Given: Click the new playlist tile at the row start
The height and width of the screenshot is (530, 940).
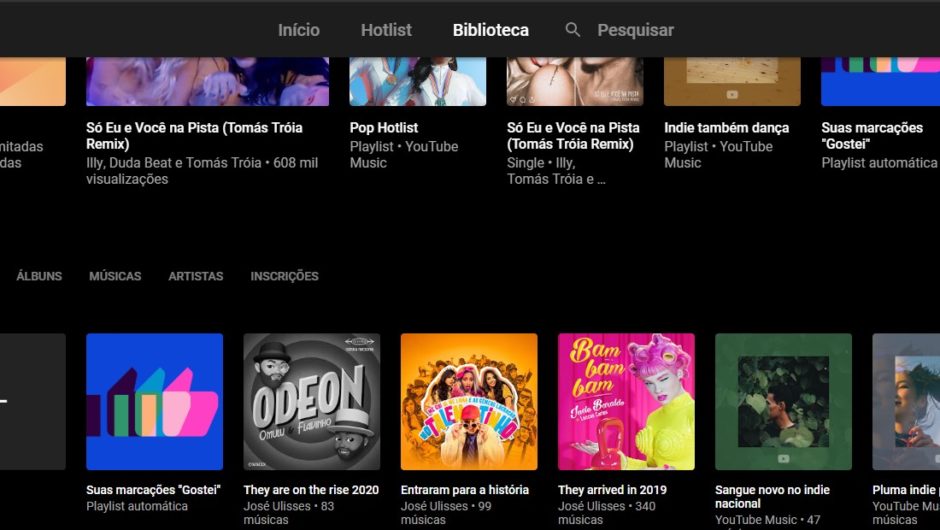Looking at the screenshot, I should pos(32,402).
